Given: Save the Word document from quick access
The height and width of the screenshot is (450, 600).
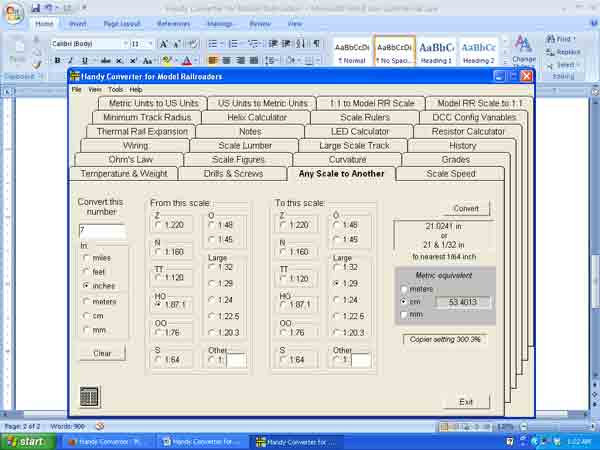Looking at the screenshot, I should 36,8.
